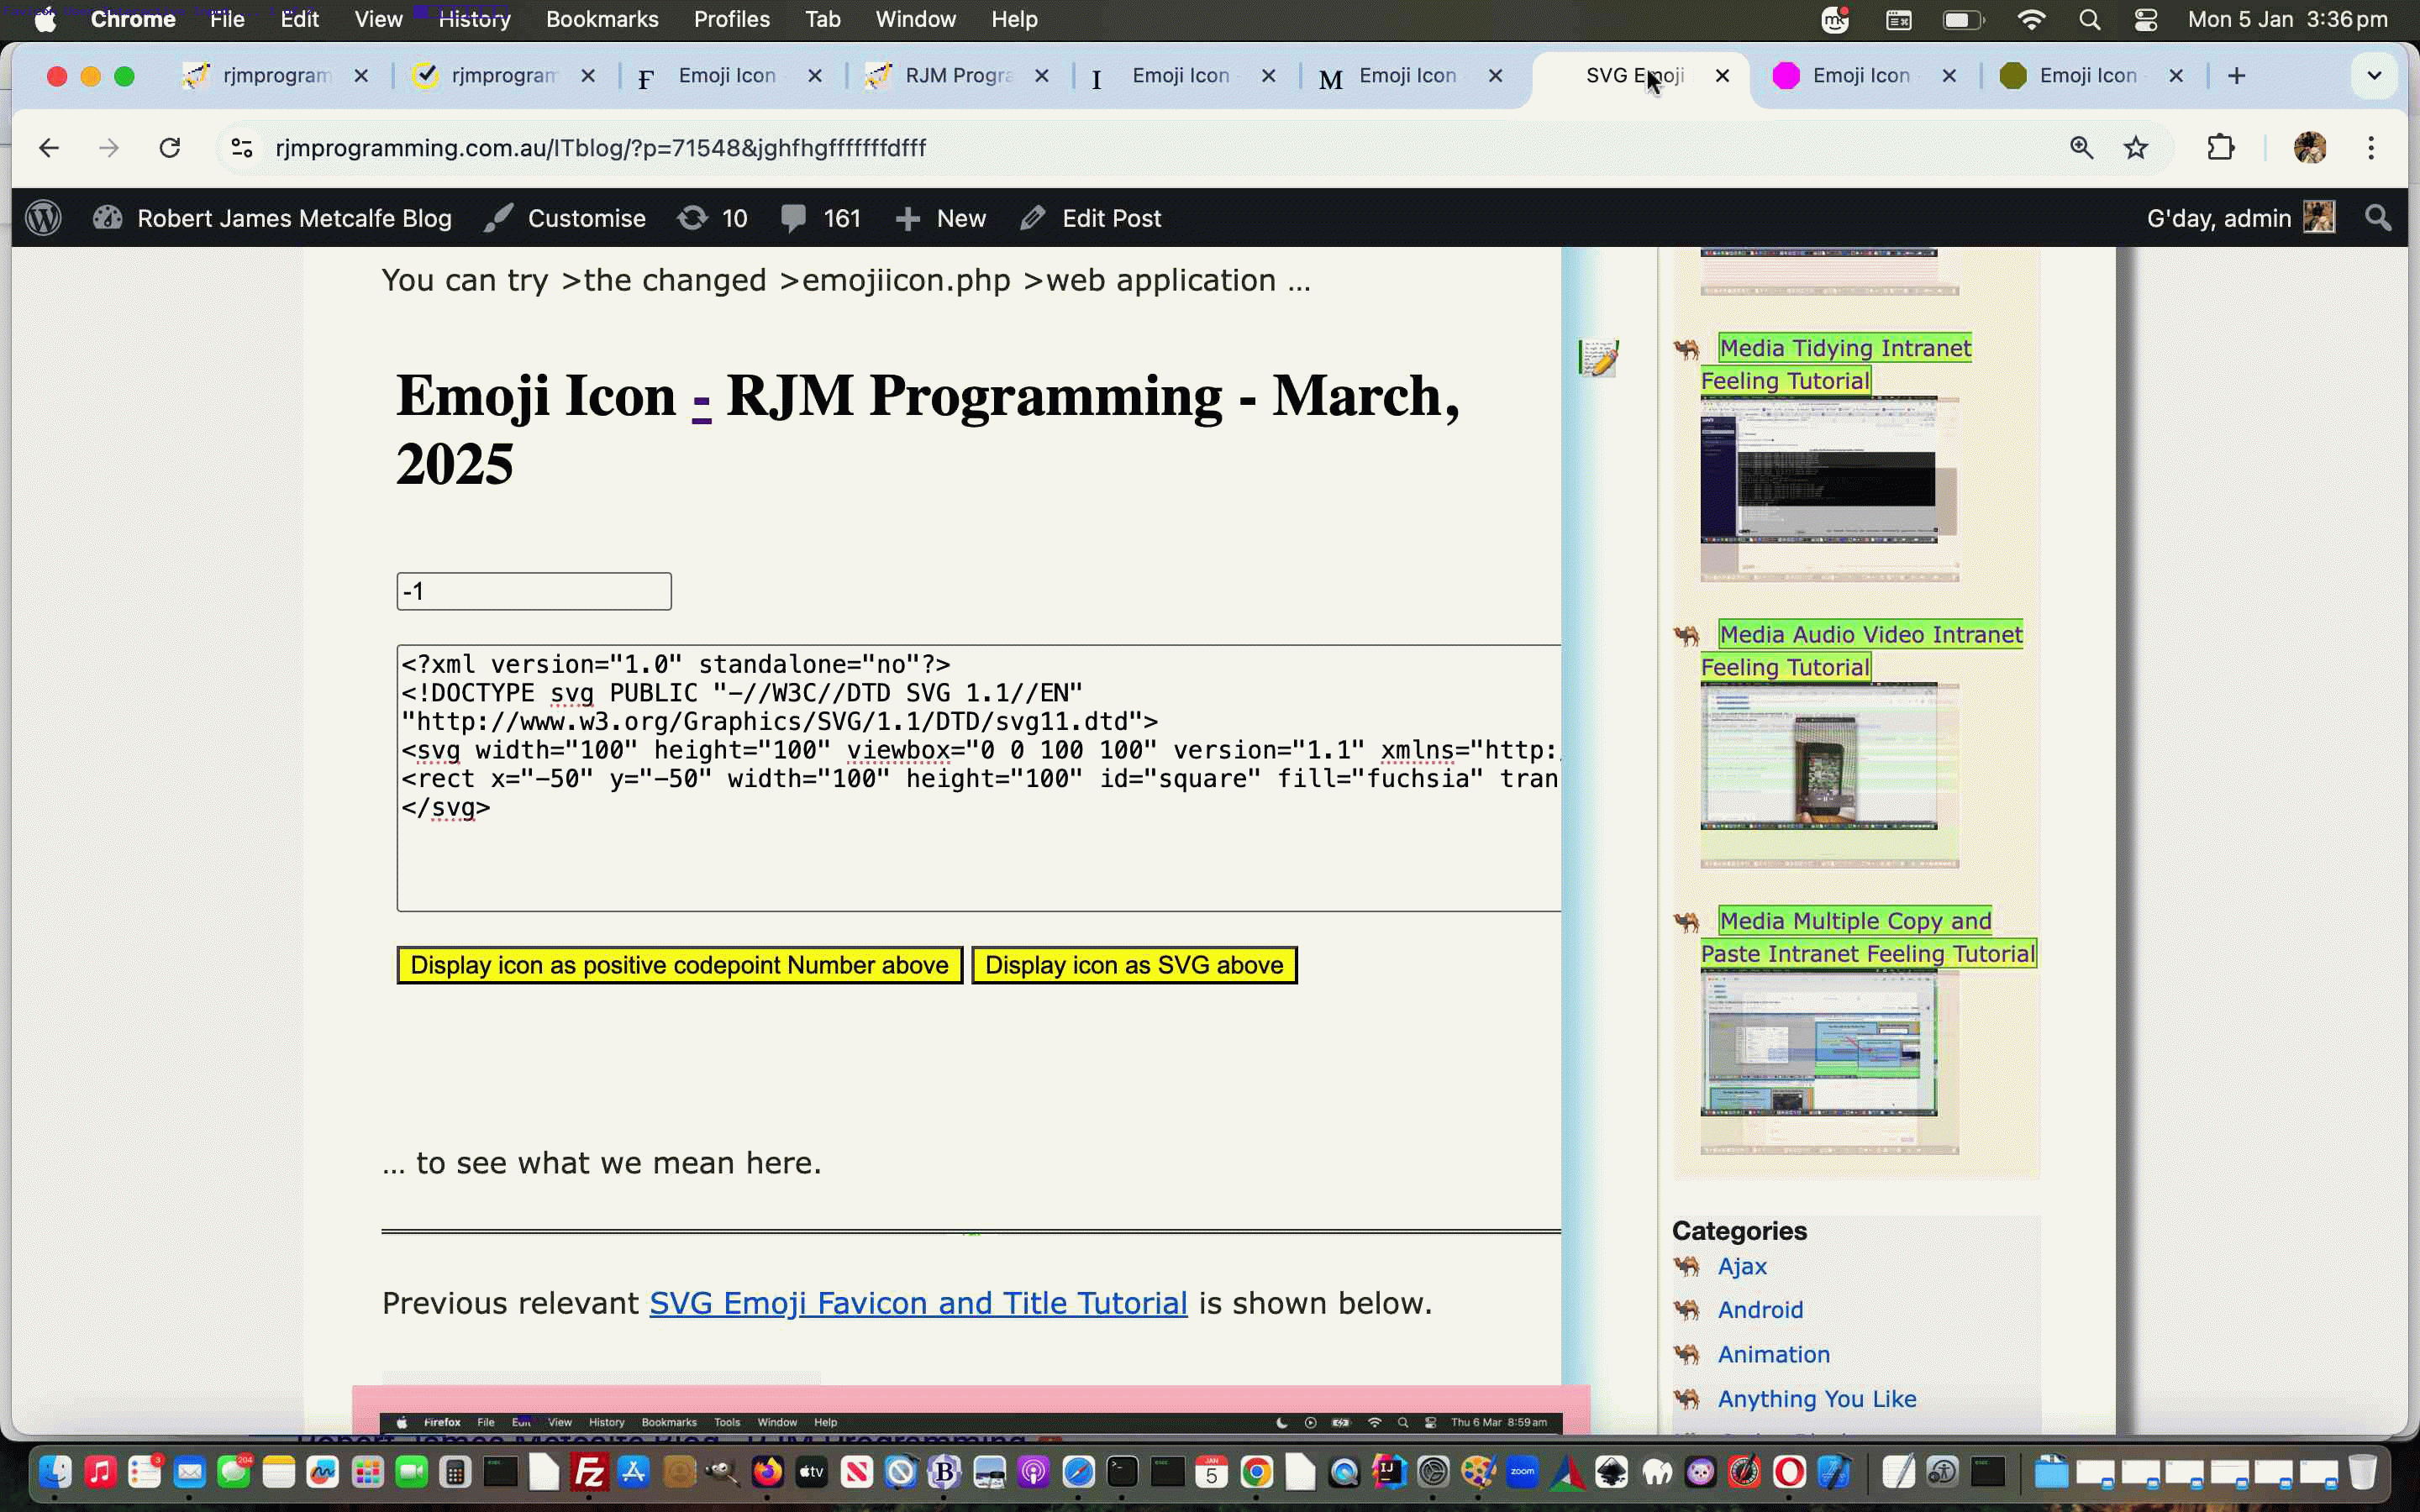Click the zoom magnifier icon in address bar
The image size is (2420, 1512).
2081,148
